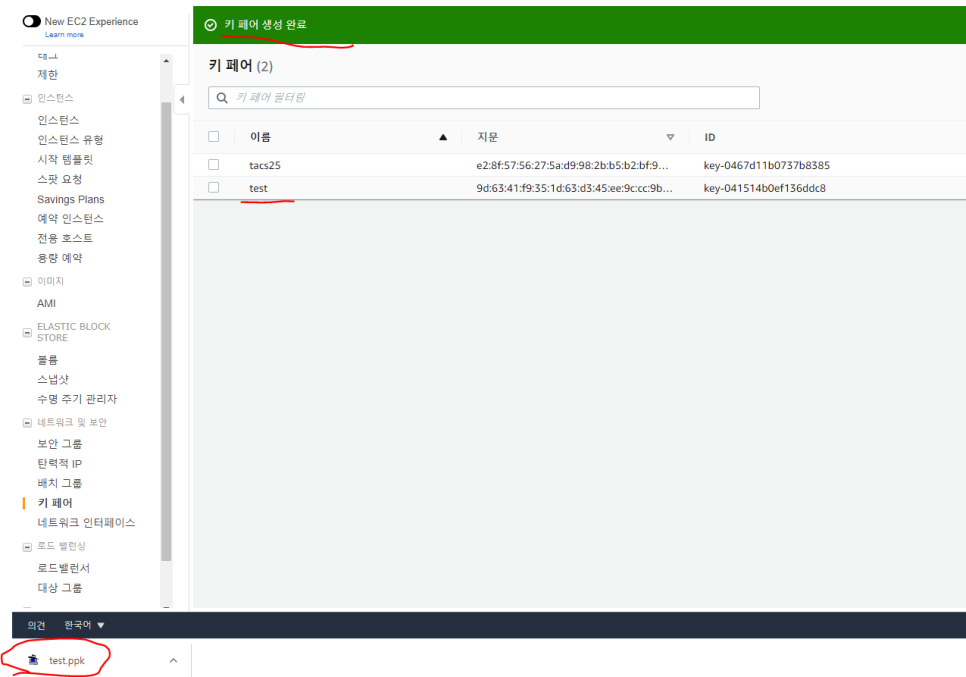Open 전용 호스트 in the sidebar
The image size is (966, 677).
point(65,238)
